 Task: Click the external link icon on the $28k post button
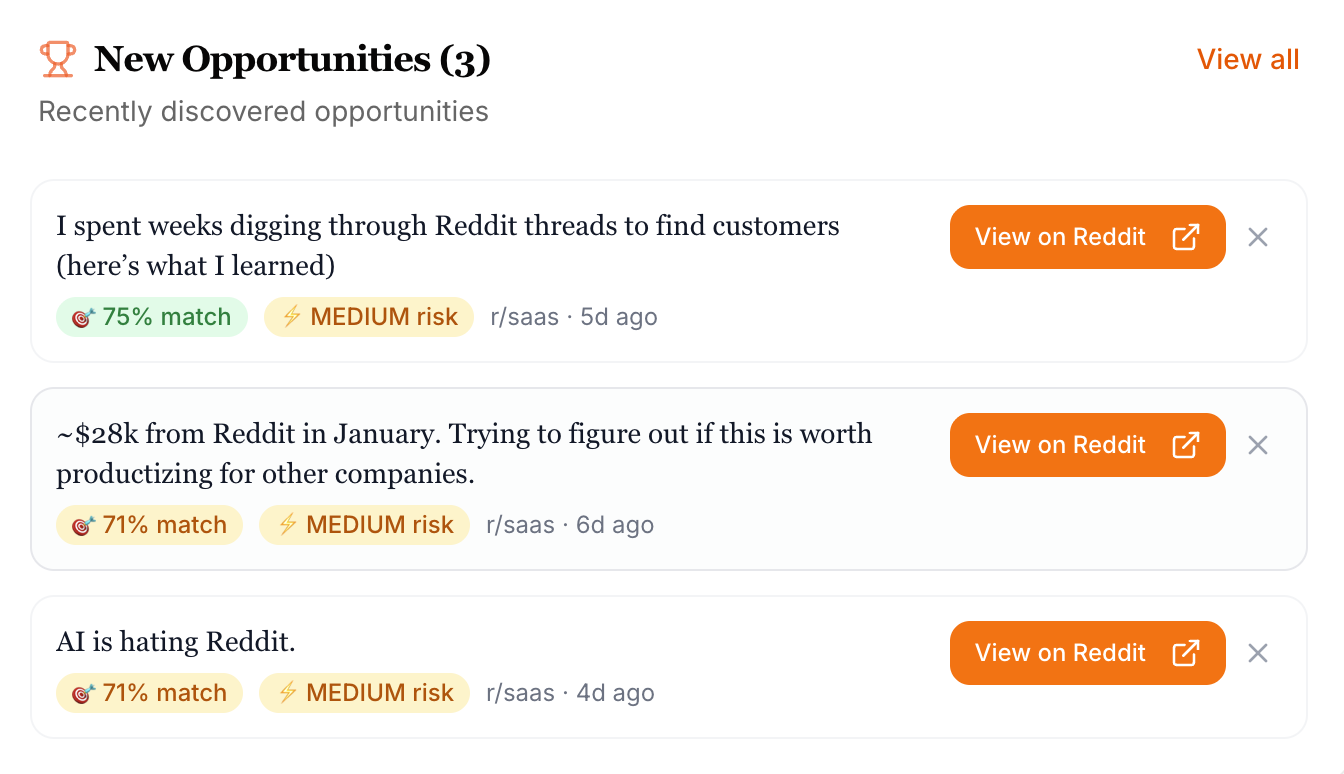pos(1186,445)
